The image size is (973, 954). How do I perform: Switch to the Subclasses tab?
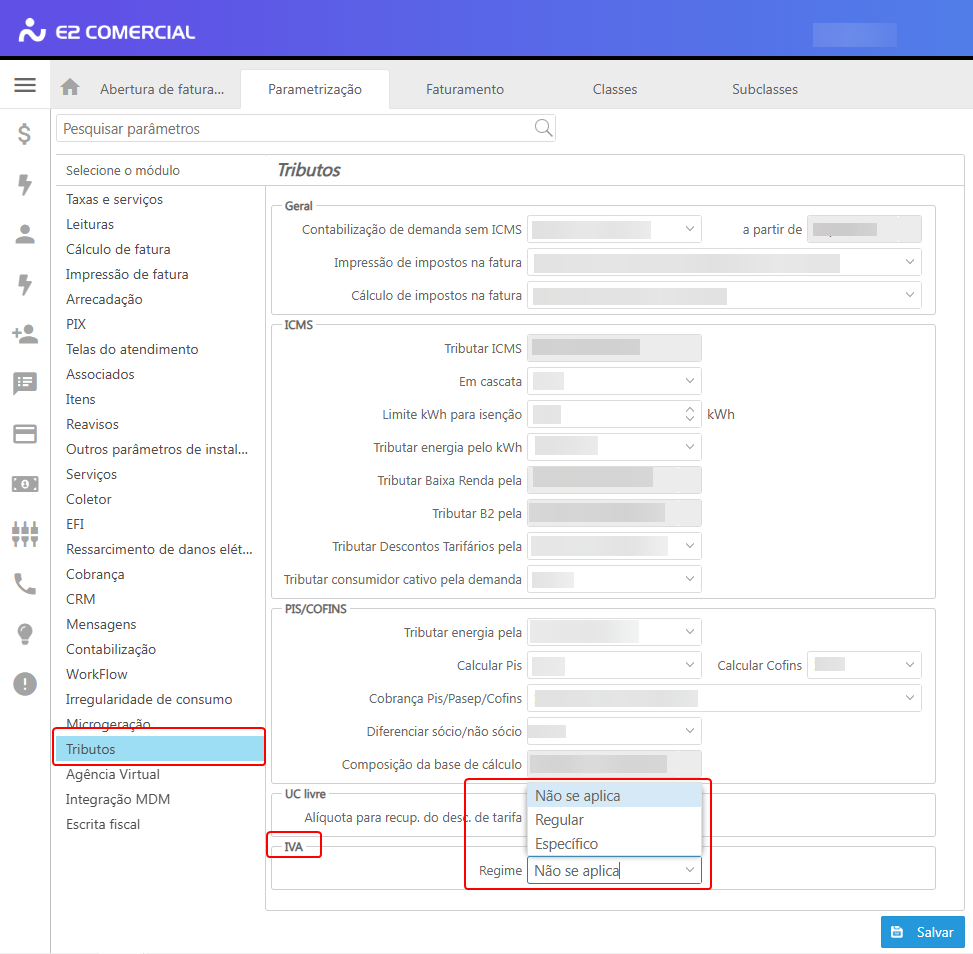(x=764, y=89)
